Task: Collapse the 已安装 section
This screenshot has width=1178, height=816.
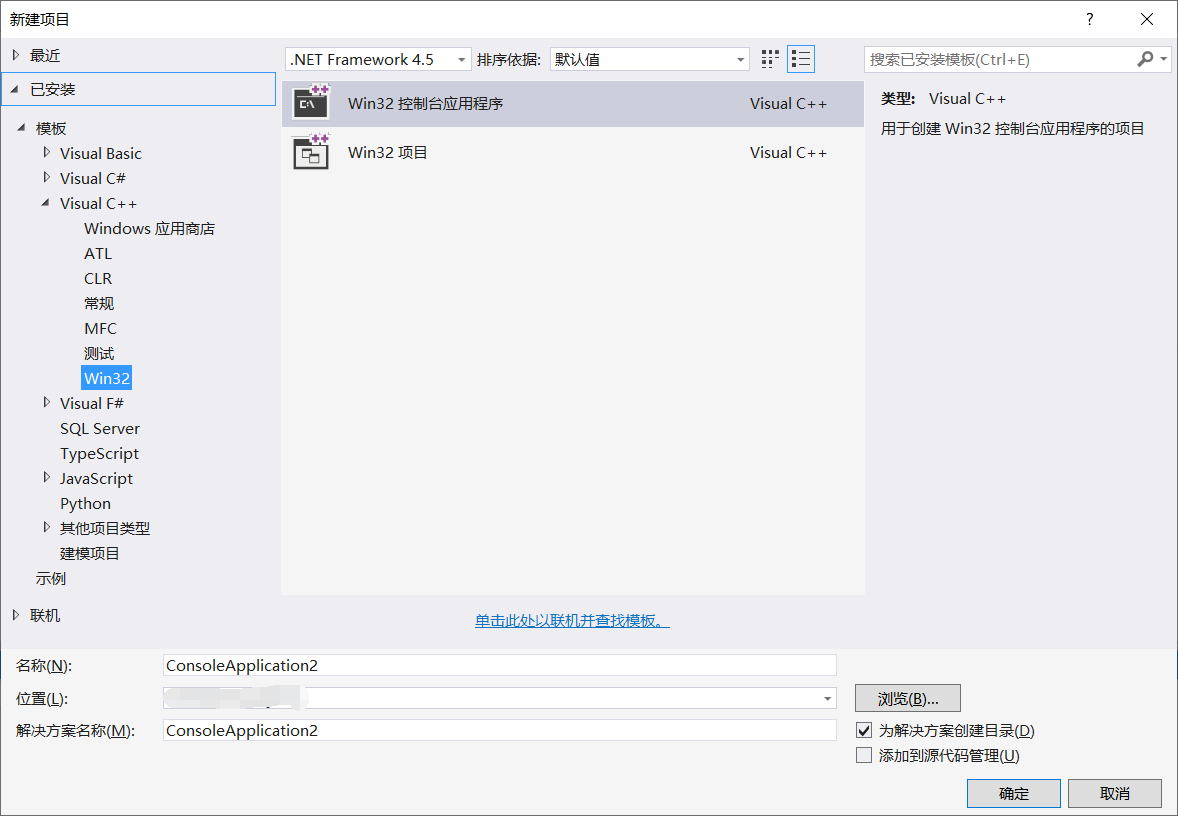Action: [15, 89]
